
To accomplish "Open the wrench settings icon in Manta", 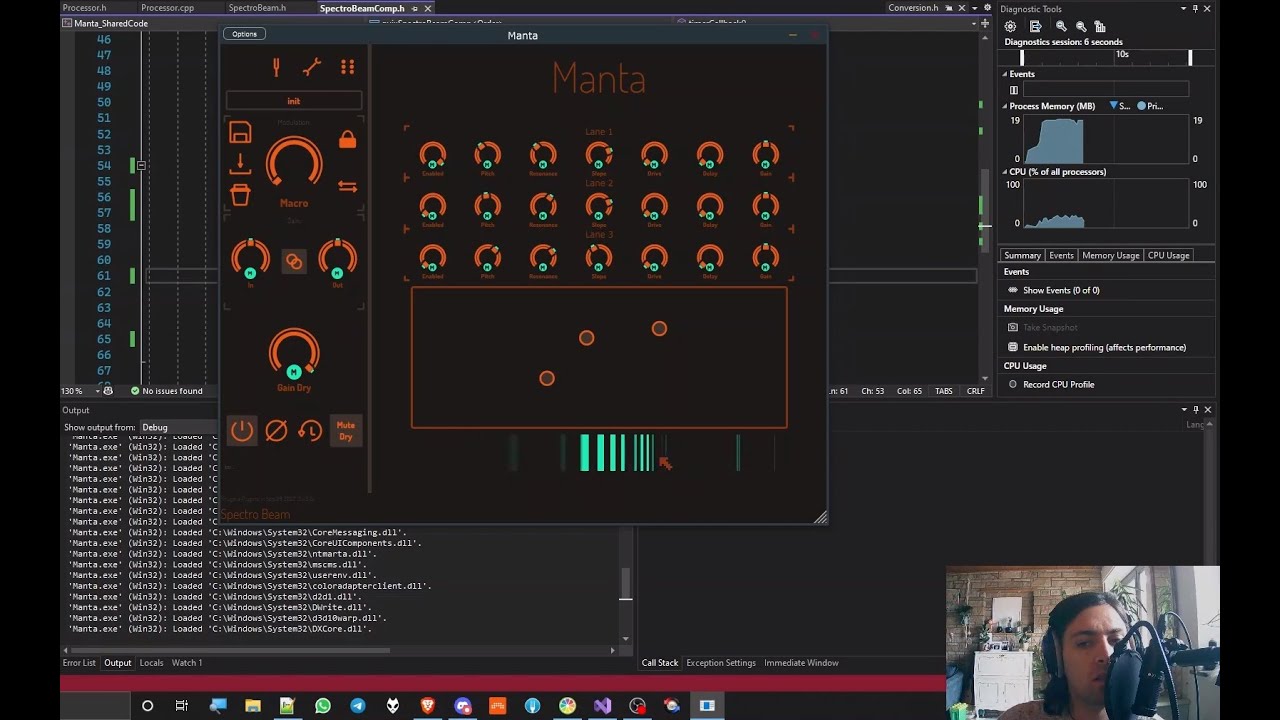I will tap(312, 67).
